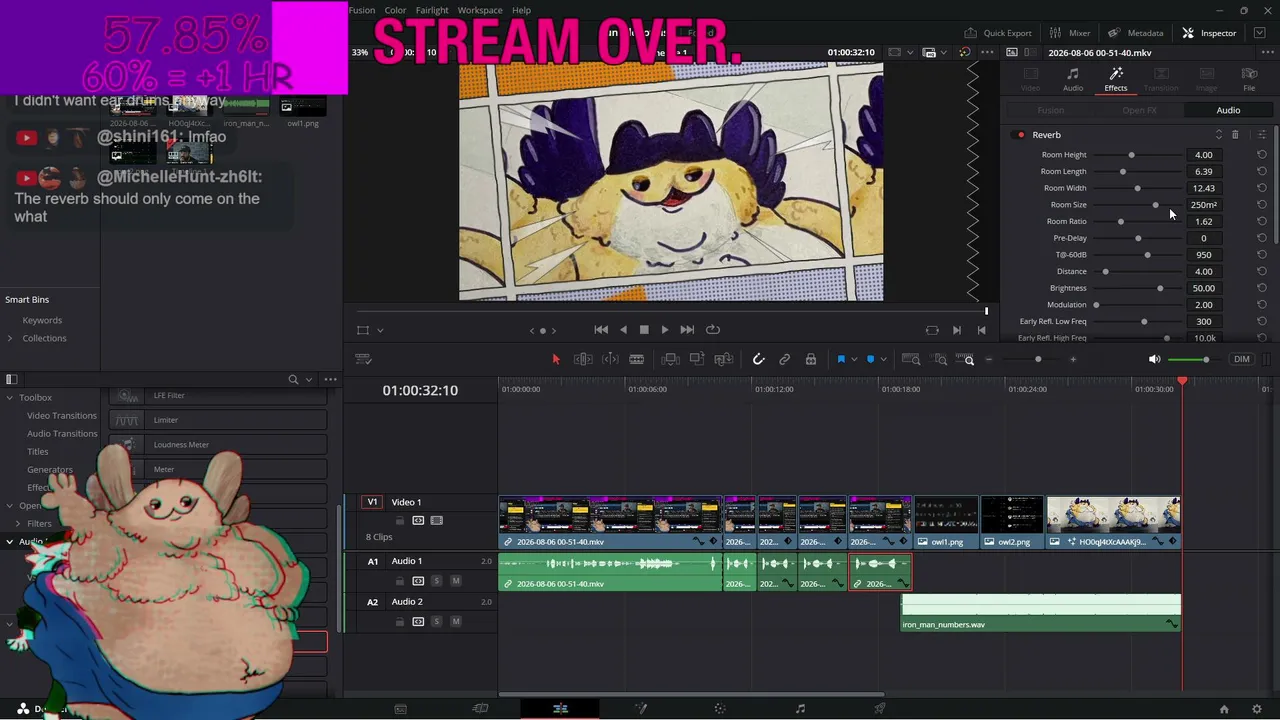Lock the Video 1 track
The height and width of the screenshot is (720, 1280).
(x=400, y=520)
